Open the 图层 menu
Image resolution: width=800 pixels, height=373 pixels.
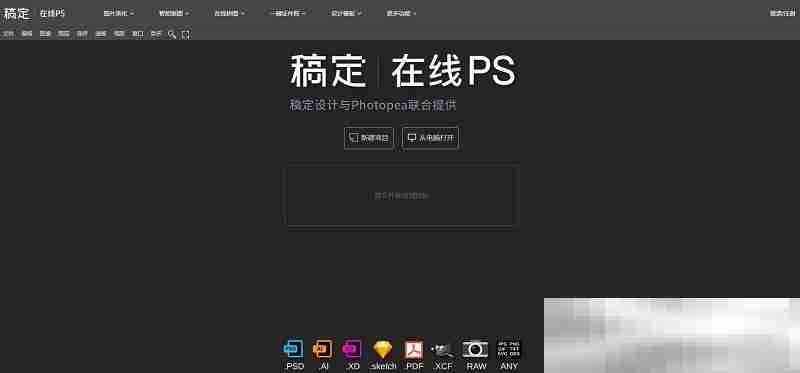pos(64,34)
